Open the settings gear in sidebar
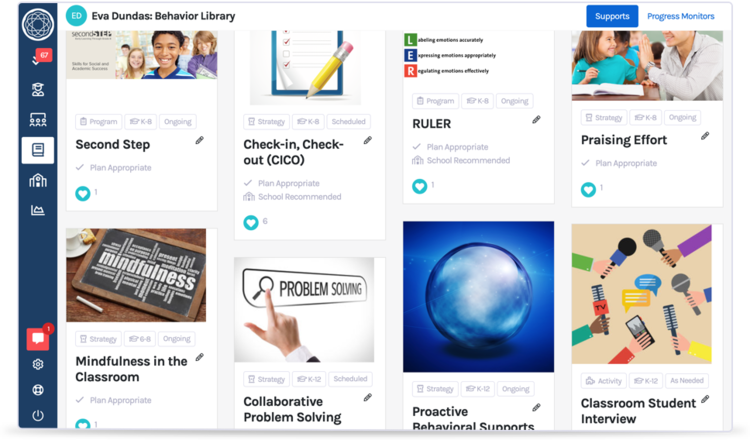 38,364
